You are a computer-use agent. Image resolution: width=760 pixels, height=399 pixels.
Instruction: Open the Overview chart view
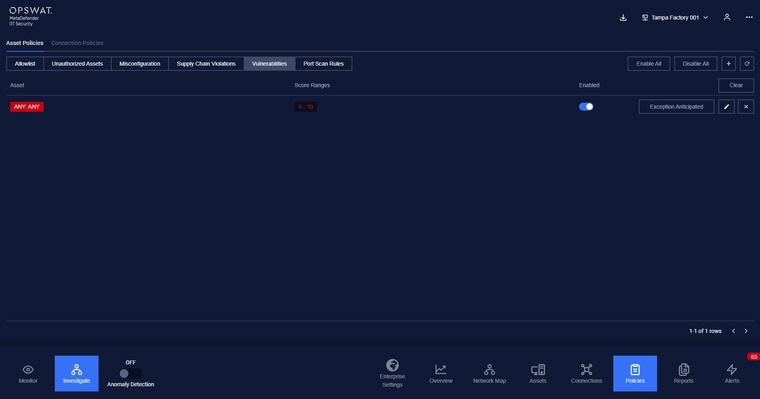(441, 373)
